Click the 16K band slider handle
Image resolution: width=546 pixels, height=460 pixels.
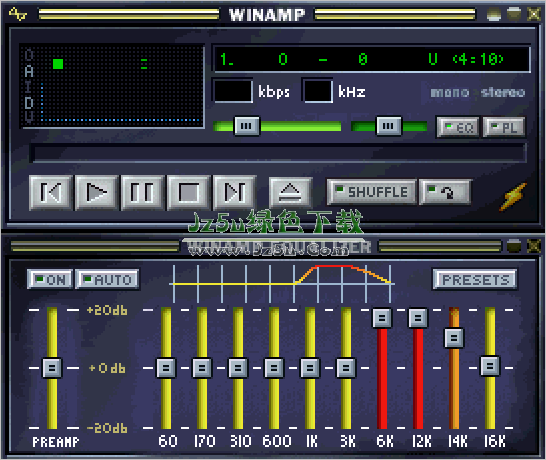[490, 366]
